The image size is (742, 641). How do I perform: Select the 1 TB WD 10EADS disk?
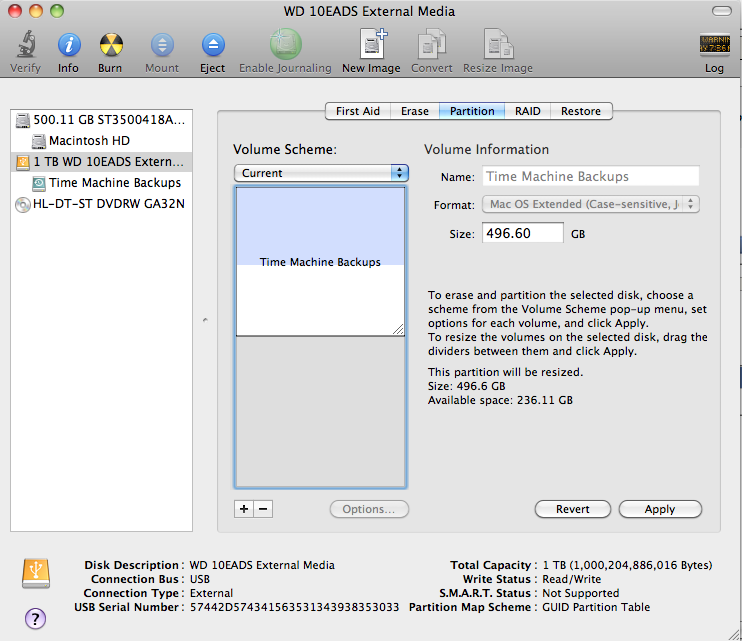(101, 162)
